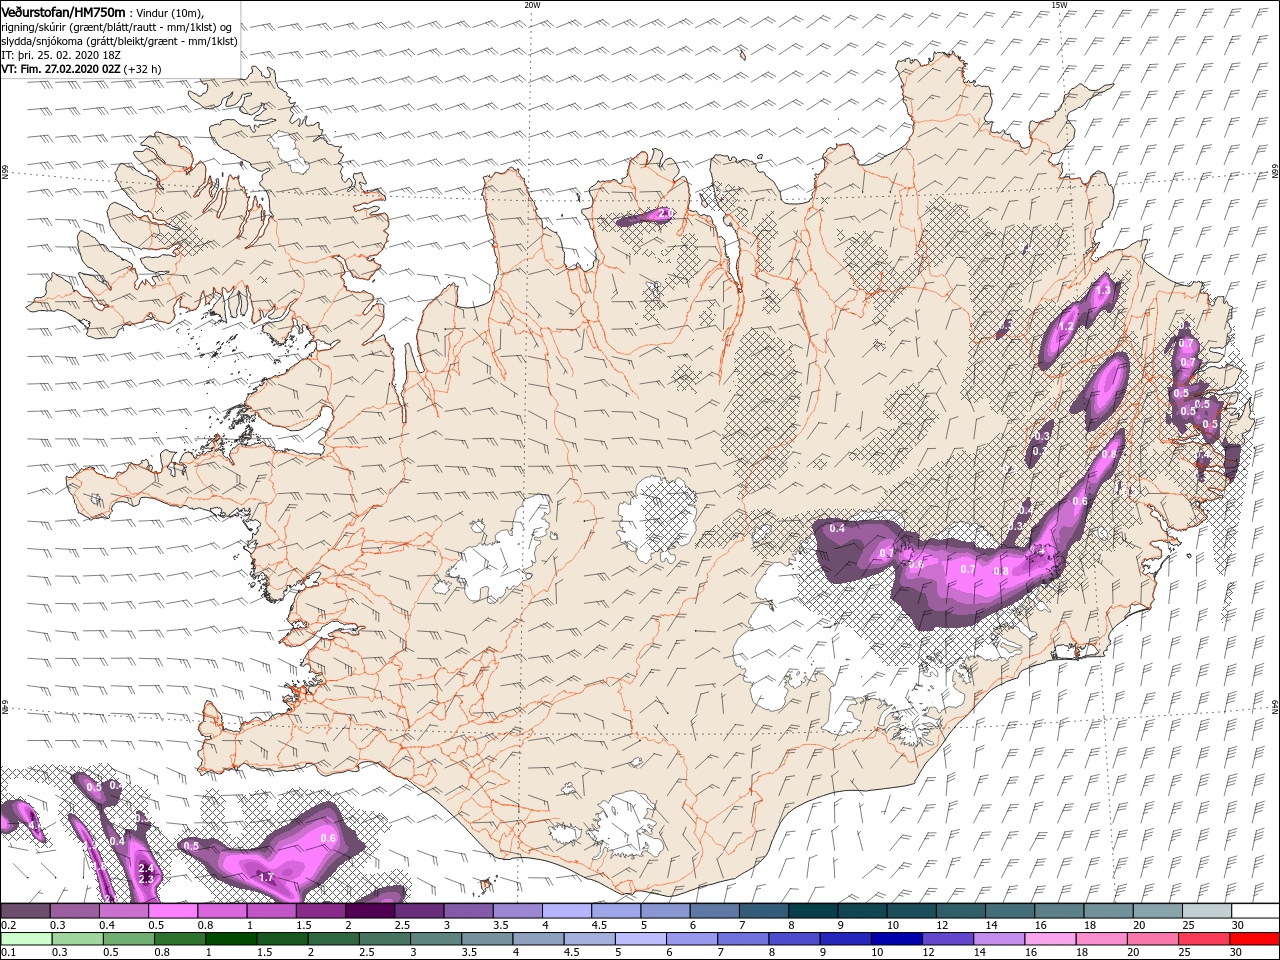Select the navy blue rain swatch between 10 and 12
Viewport: 1280px width, 960px height.
(x=896, y=939)
